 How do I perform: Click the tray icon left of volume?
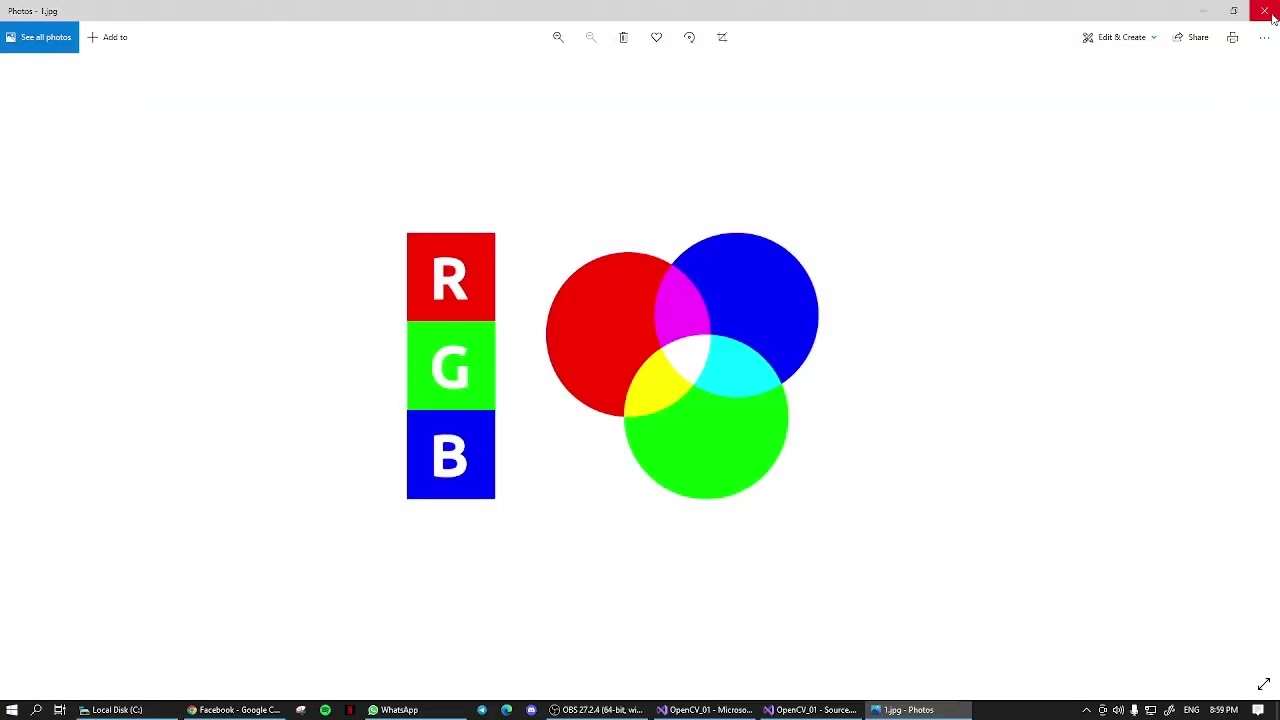coord(1102,710)
